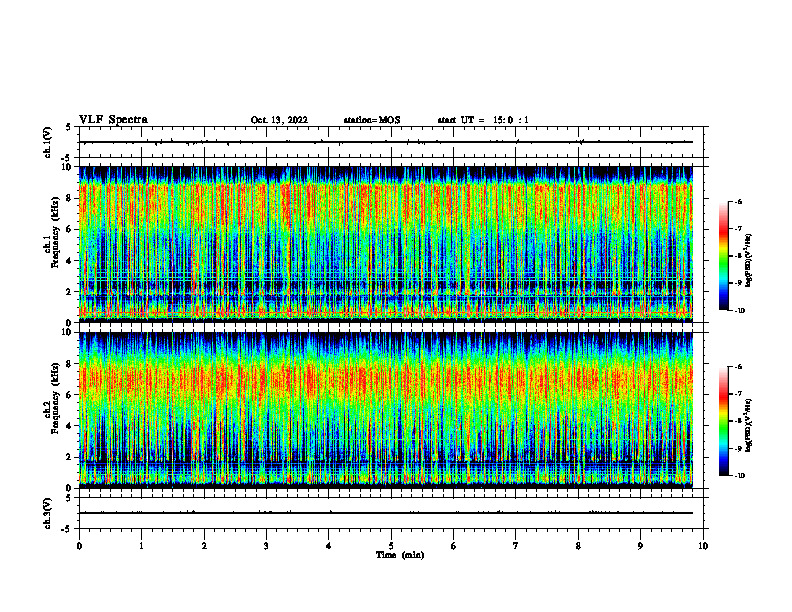
Task: Click time axis tick label "4"
Action: pos(329,546)
